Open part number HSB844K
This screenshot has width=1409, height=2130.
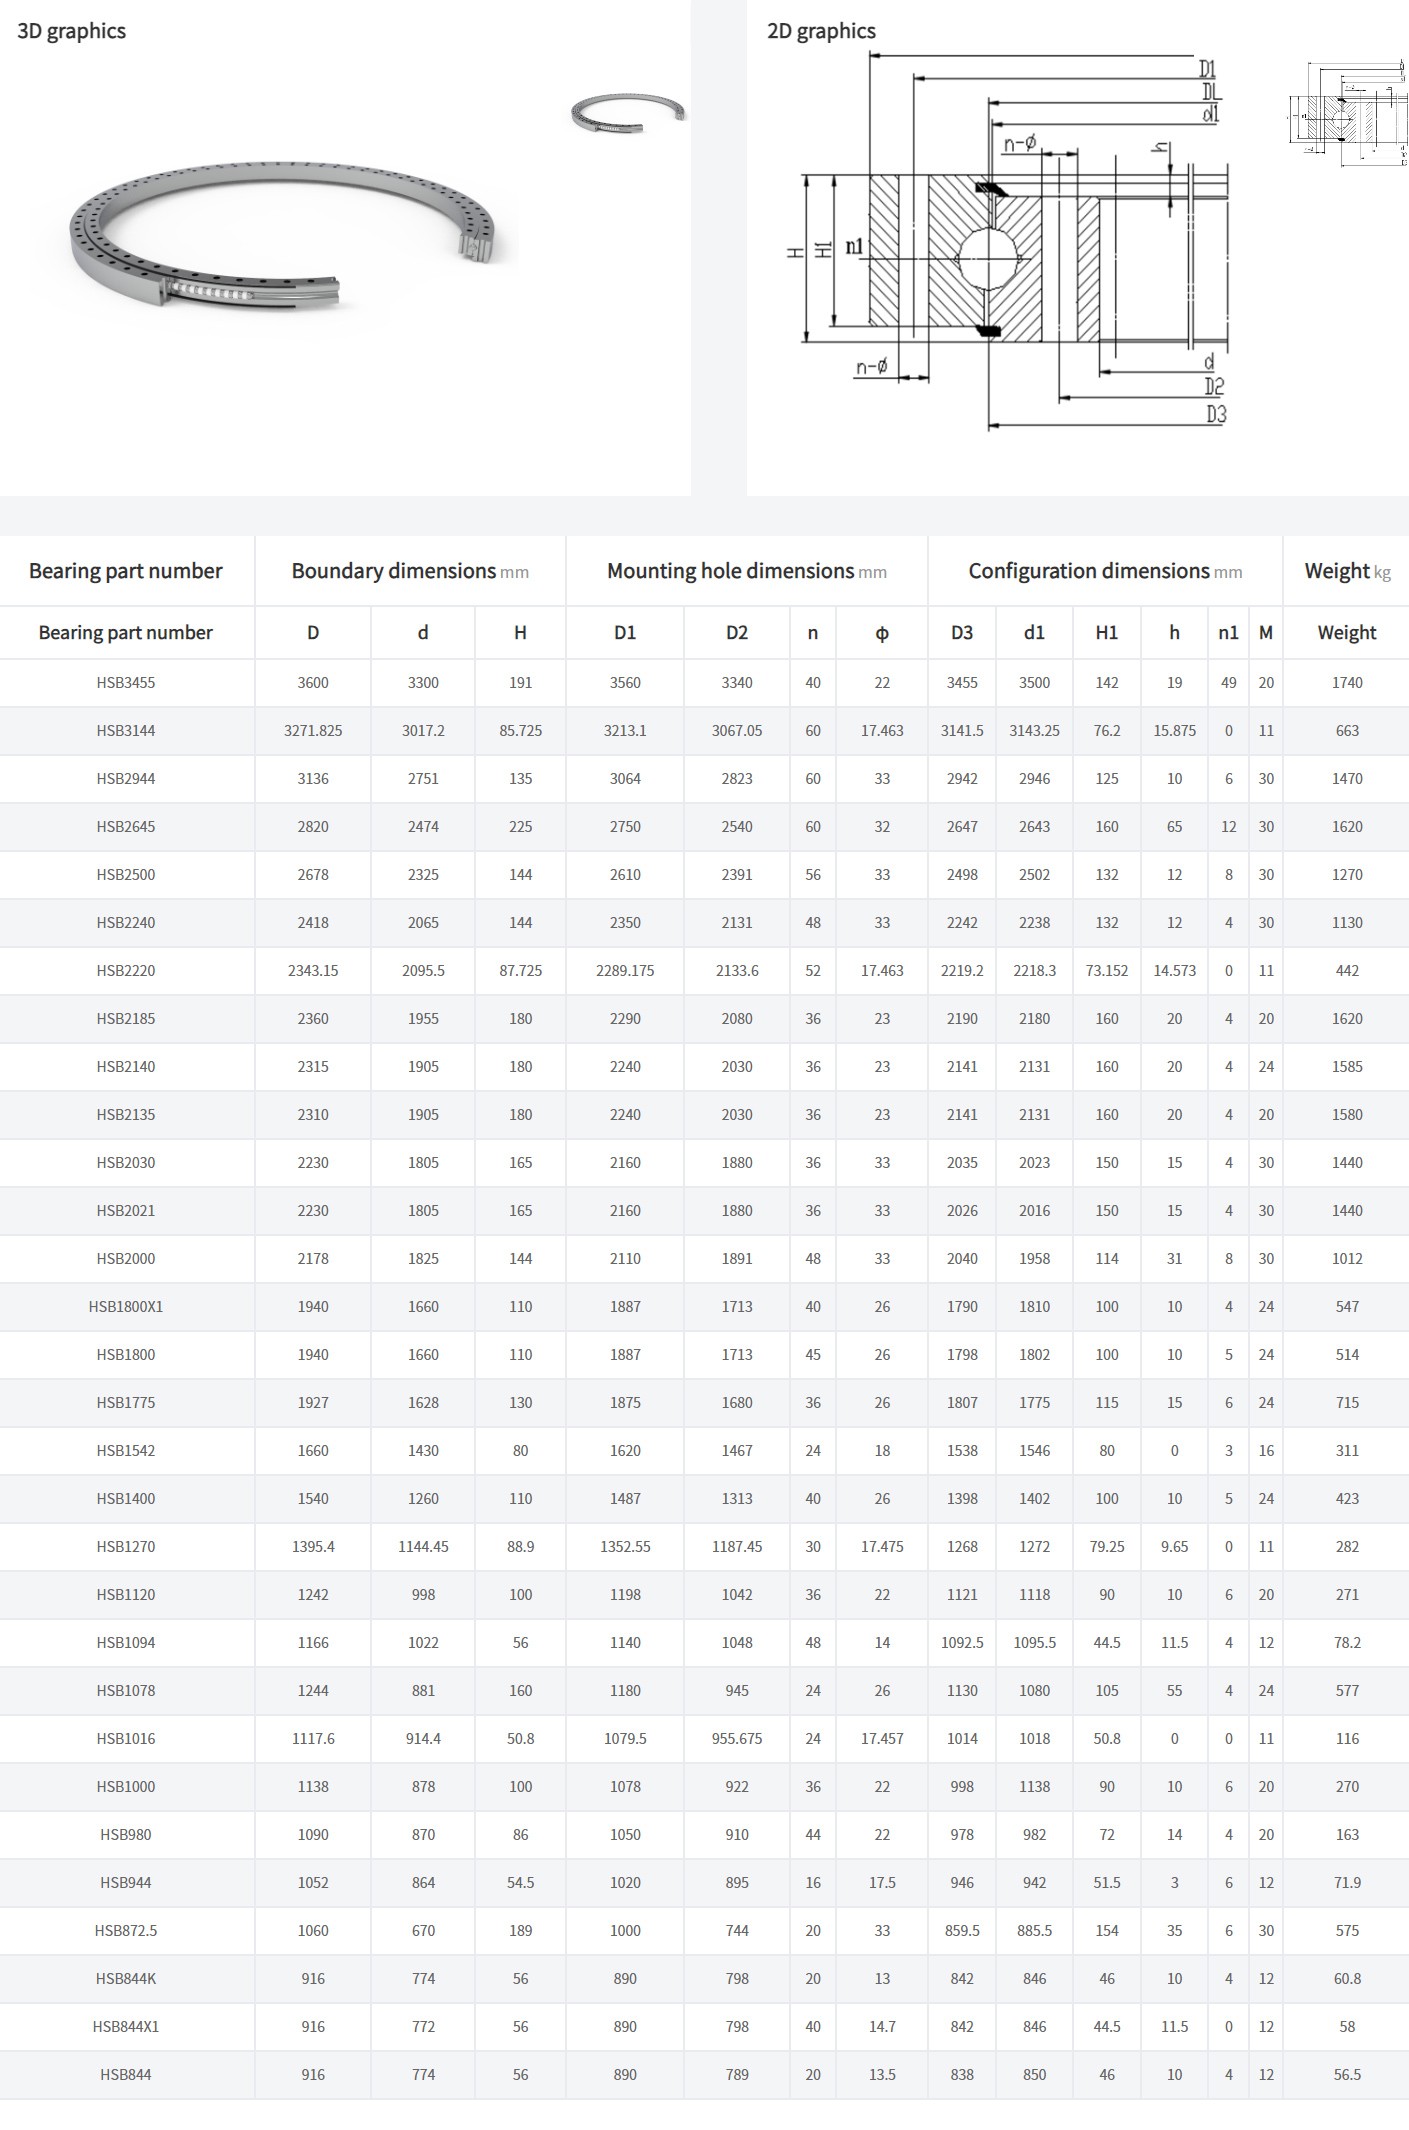click(126, 1979)
